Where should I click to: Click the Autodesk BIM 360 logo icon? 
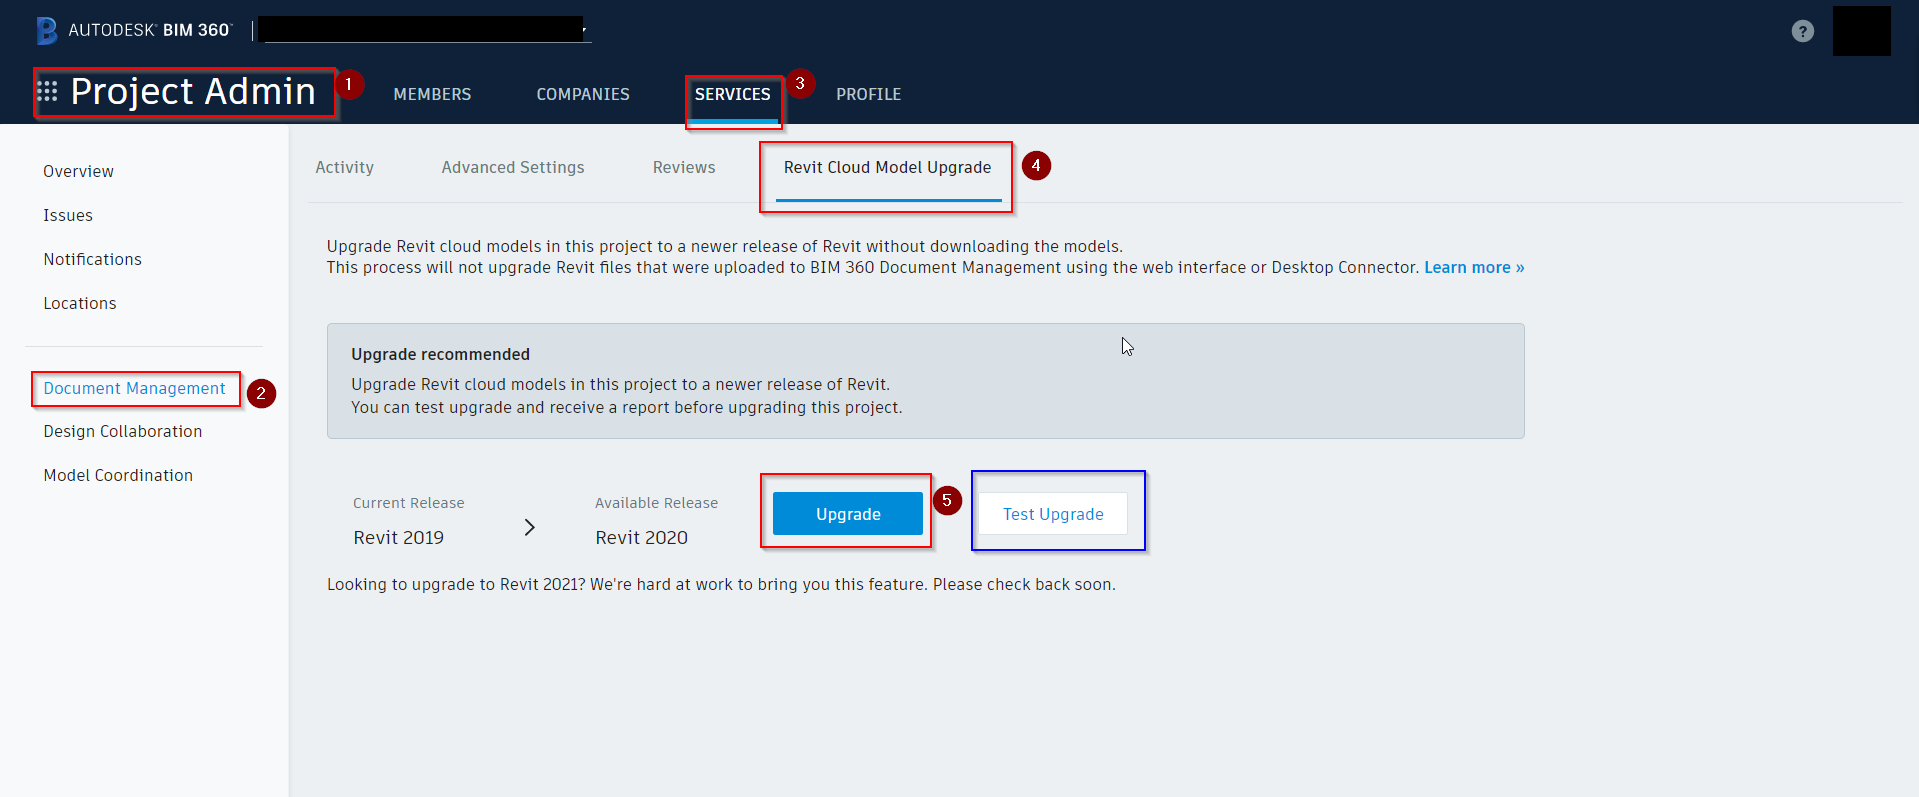46,31
